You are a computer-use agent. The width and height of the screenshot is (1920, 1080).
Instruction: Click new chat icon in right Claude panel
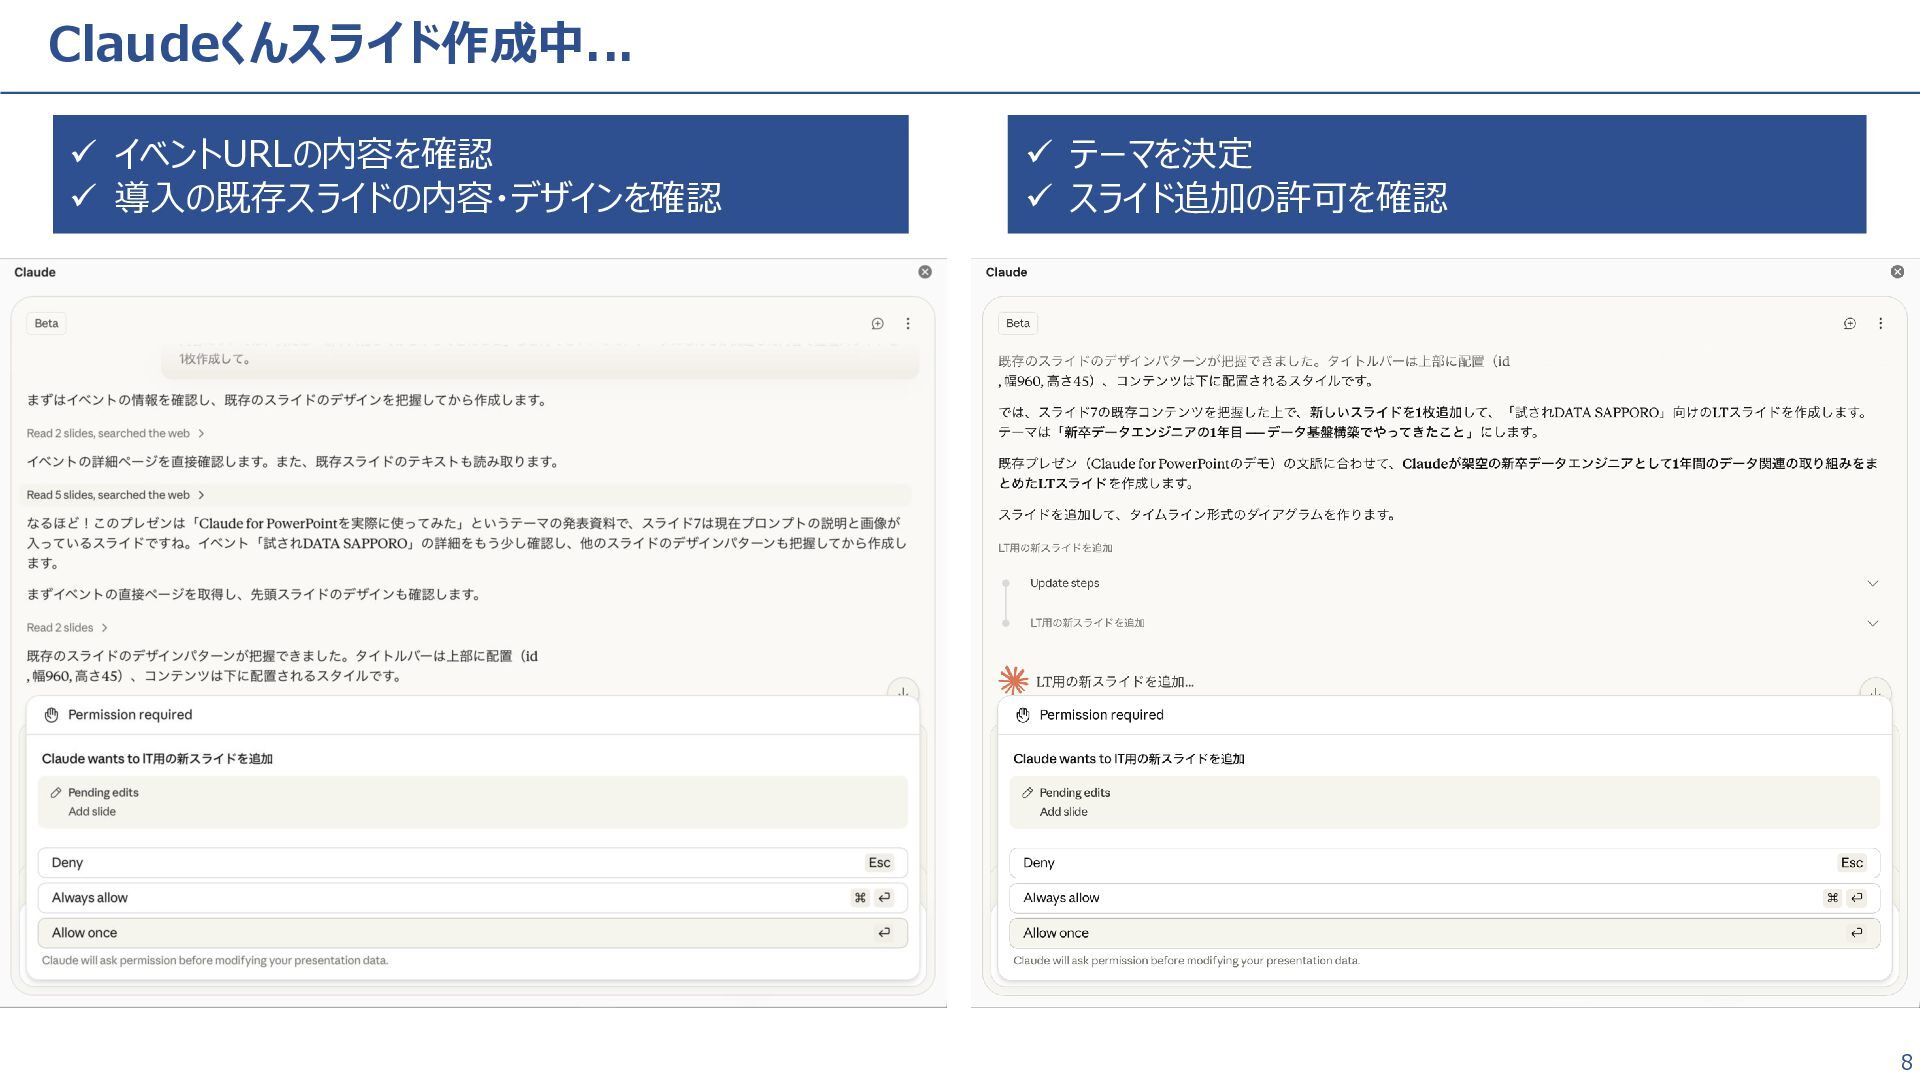(1849, 323)
